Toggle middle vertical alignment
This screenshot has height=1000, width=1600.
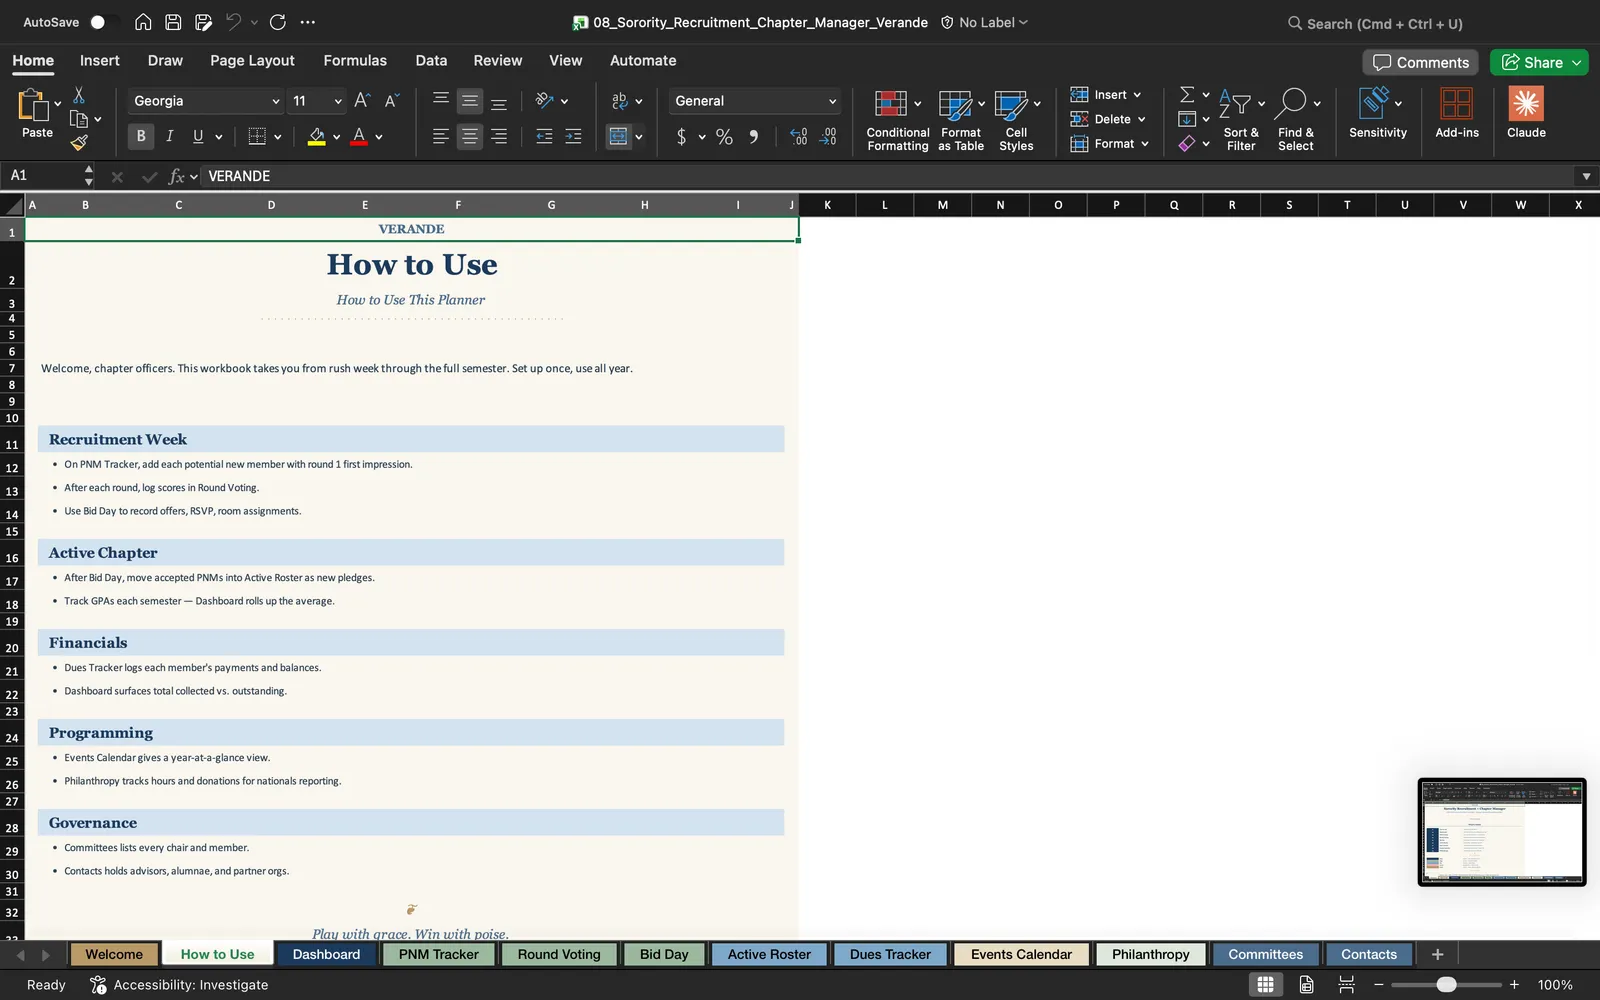pyautogui.click(x=469, y=101)
